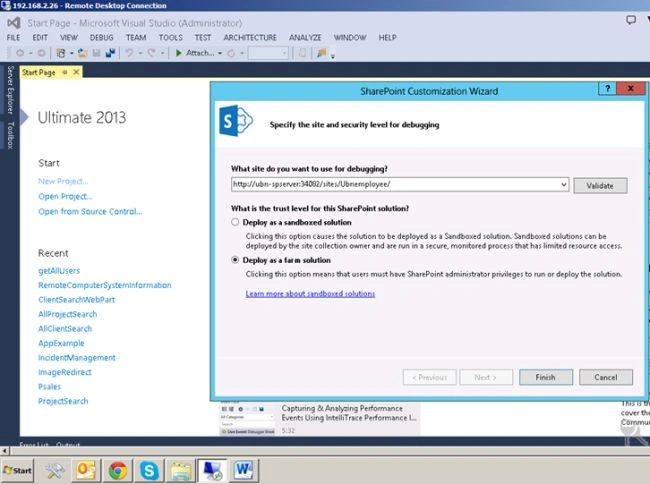Click the New Project toolbar icon
This screenshot has height=484, width=650.
coord(61,53)
